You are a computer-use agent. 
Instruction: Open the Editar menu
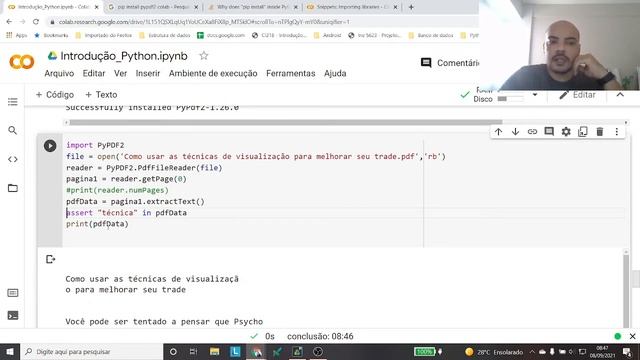point(94,73)
